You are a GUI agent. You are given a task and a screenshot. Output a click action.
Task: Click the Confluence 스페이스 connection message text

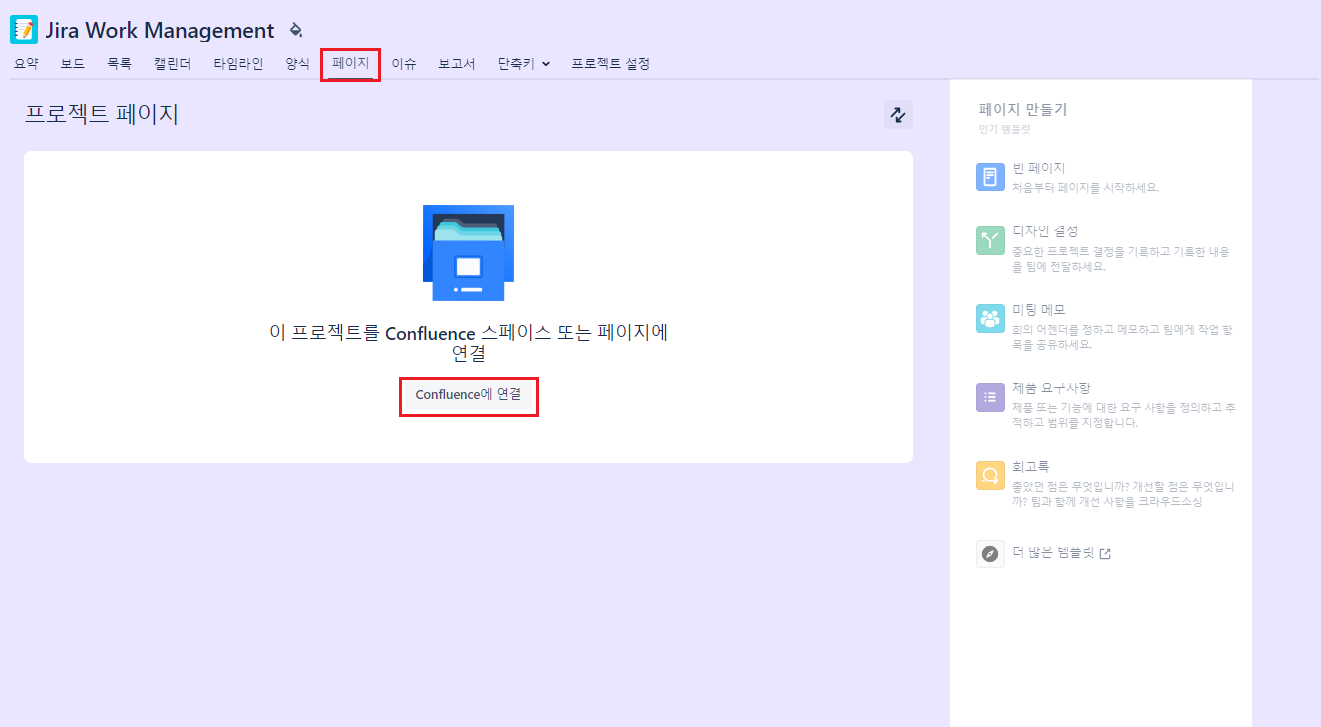coord(469,343)
